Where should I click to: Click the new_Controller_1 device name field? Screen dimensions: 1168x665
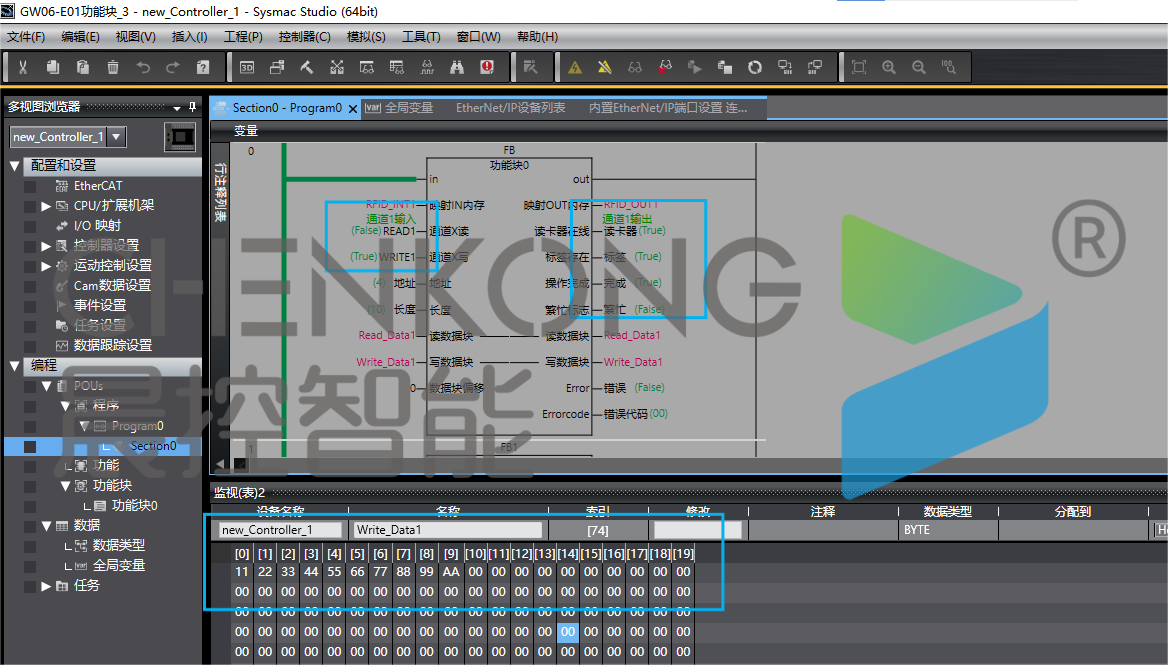tap(281, 530)
